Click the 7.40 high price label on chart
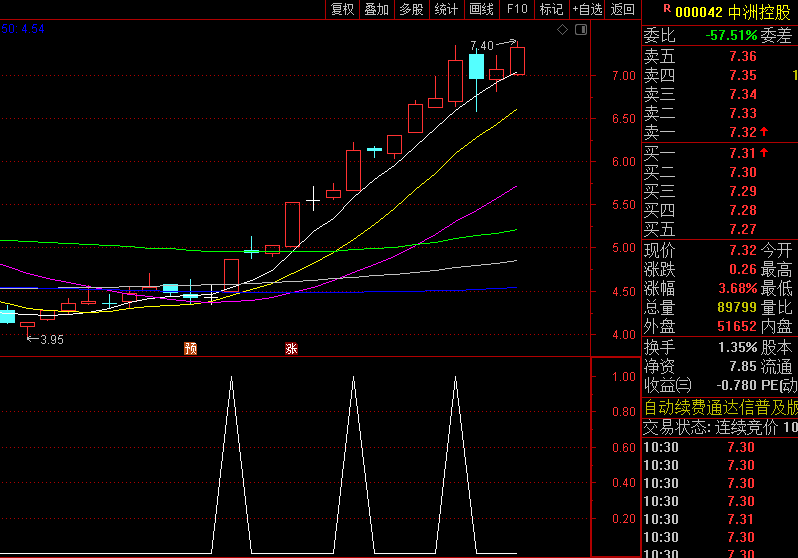Viewport: 798px width, 558px height. (x=481, y=46)
